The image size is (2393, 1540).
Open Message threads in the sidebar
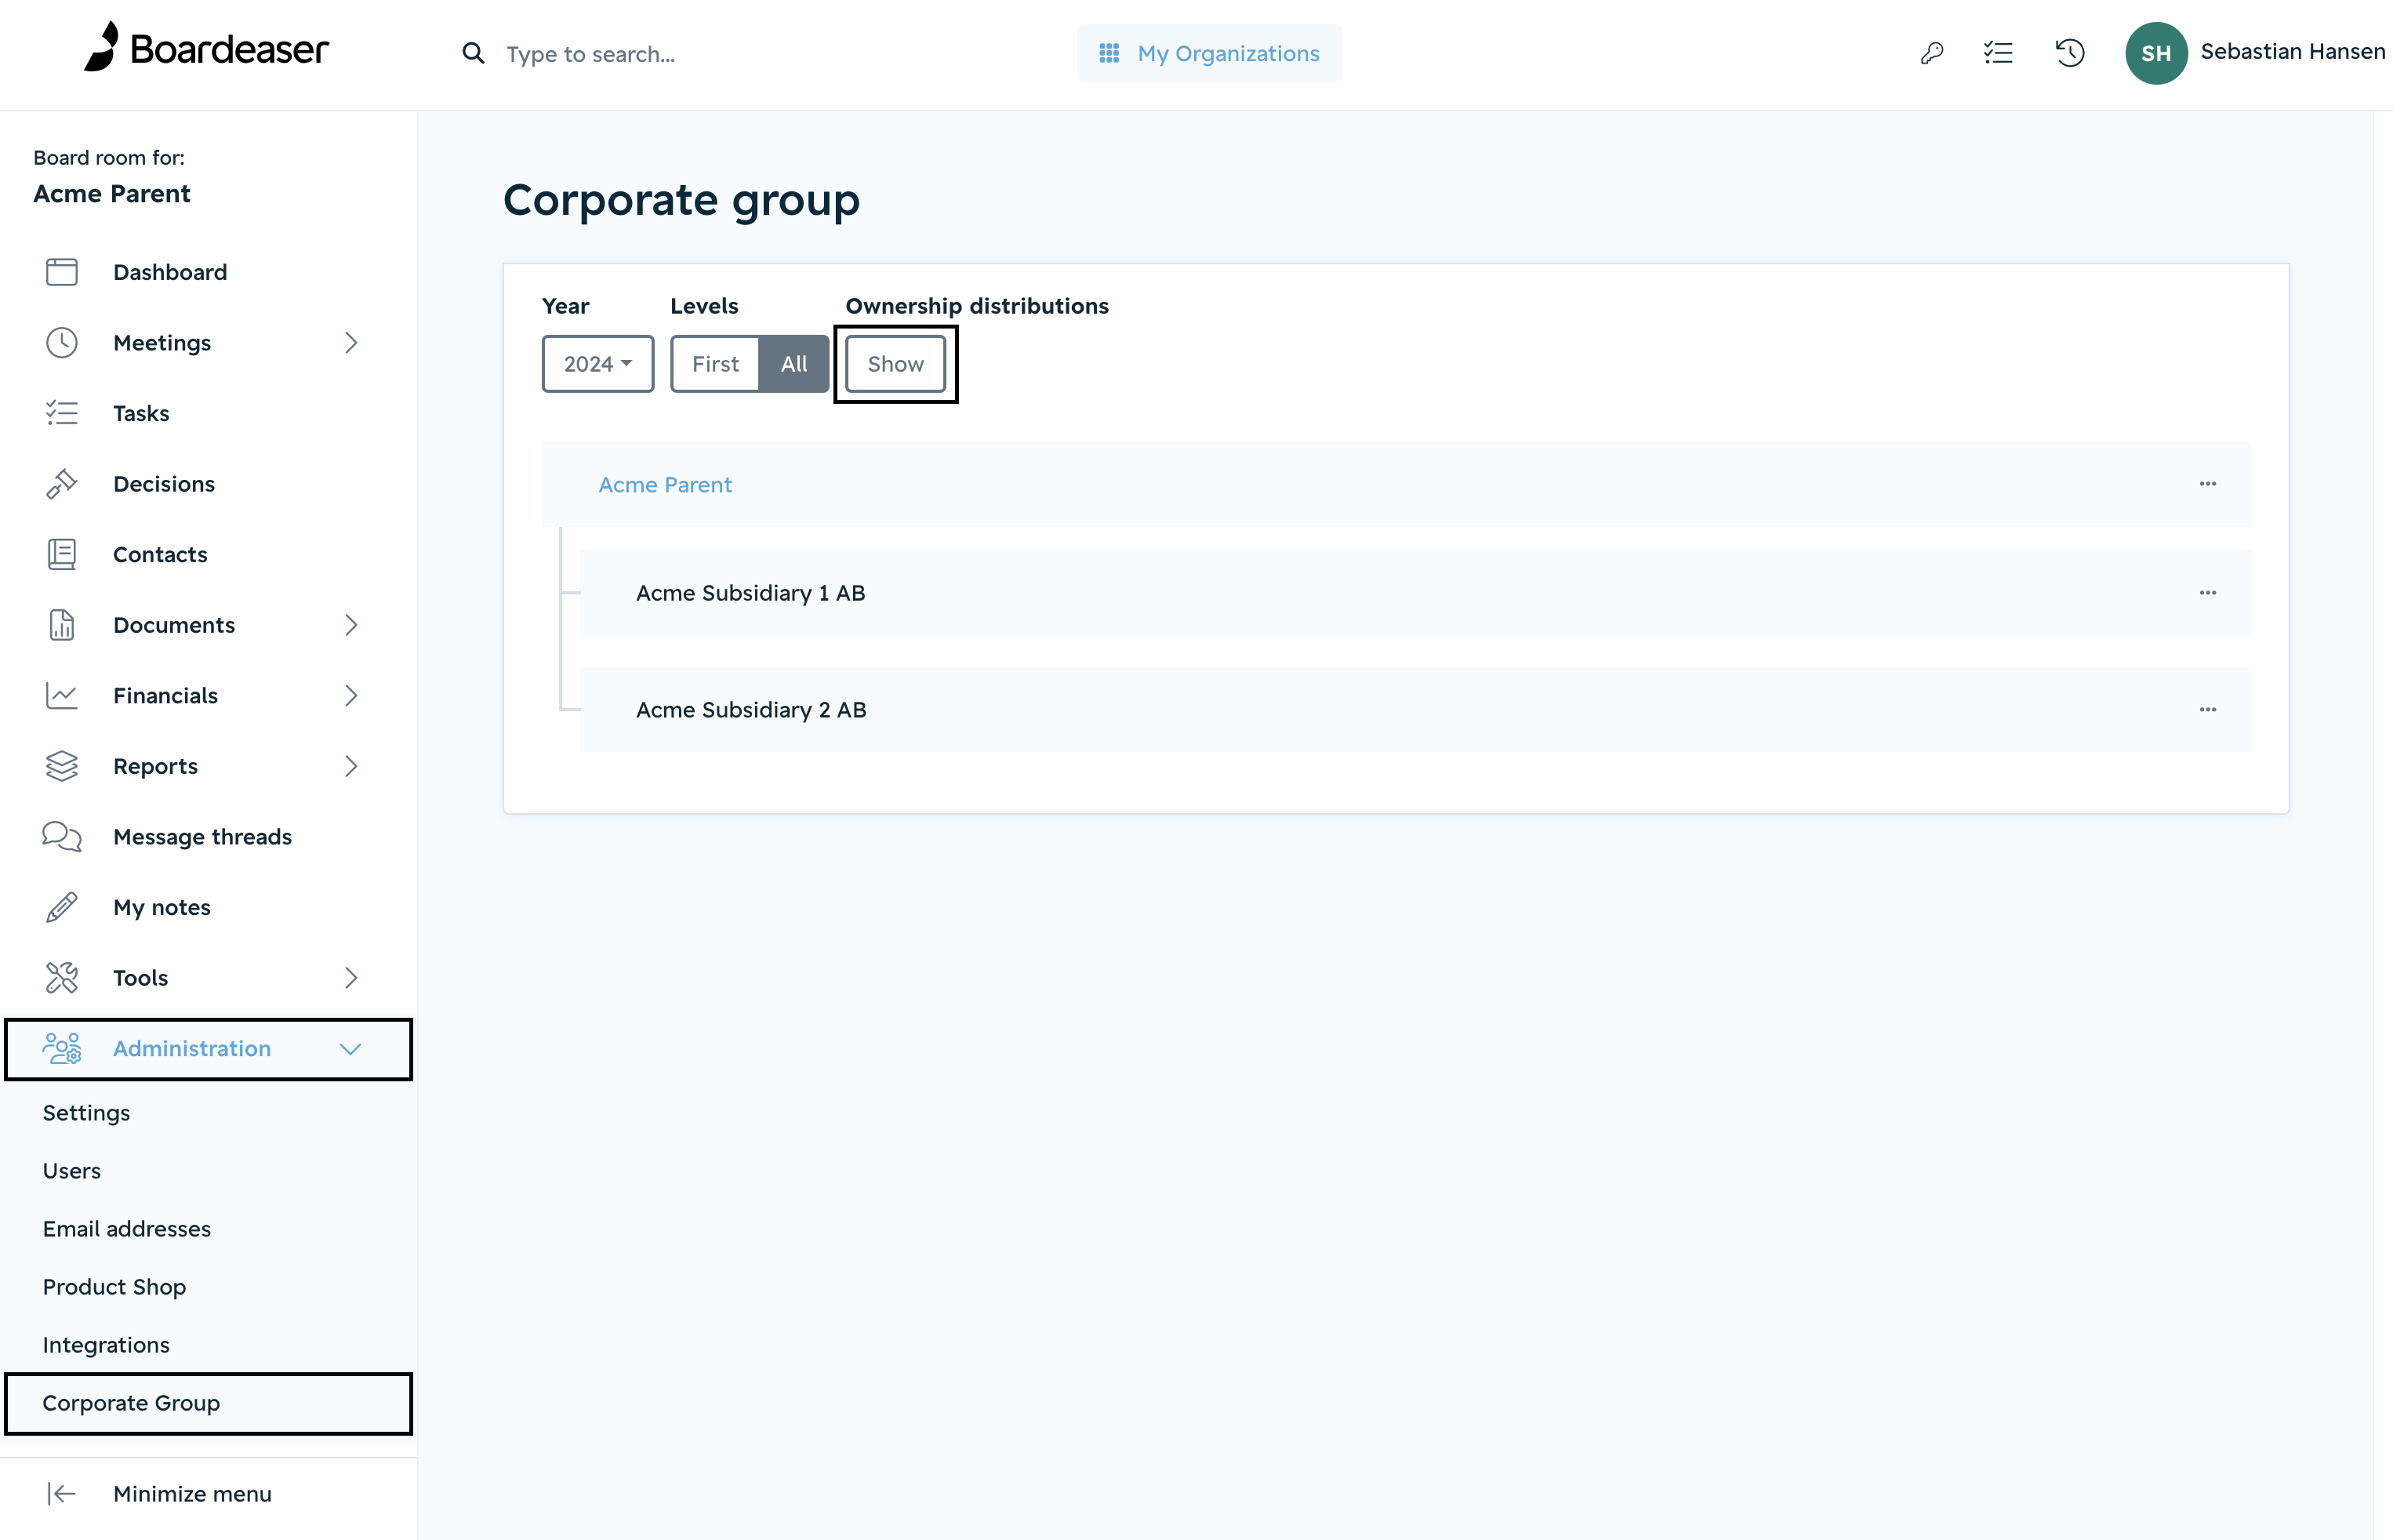coord(203,837)
